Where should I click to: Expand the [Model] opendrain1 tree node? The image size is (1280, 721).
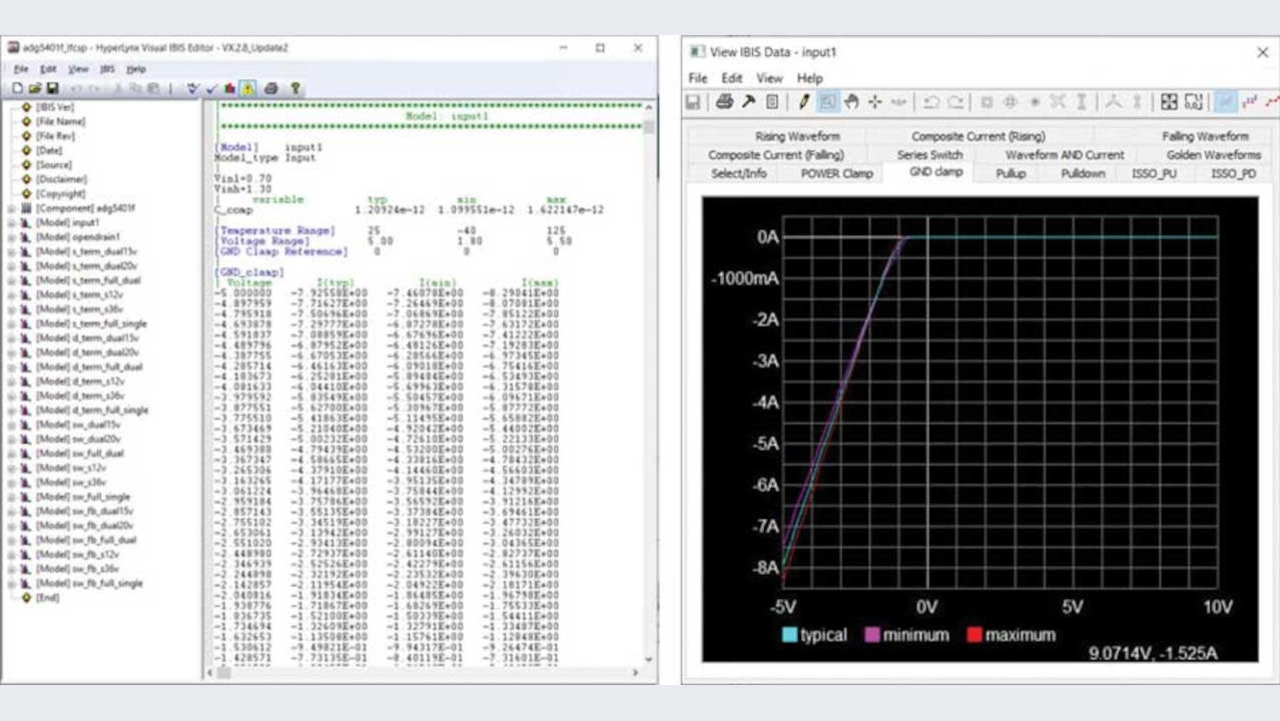[12, 237]
